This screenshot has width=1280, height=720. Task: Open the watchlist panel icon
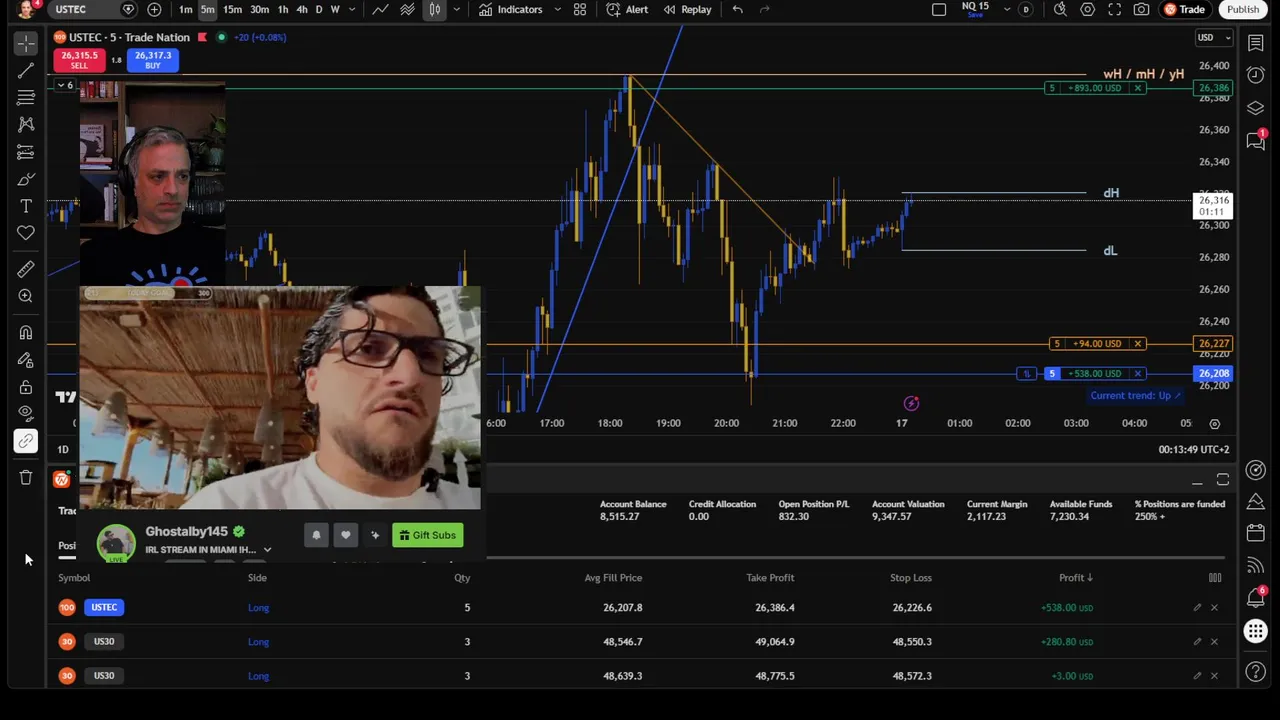pyautogui.click(x=1256, y=43)
